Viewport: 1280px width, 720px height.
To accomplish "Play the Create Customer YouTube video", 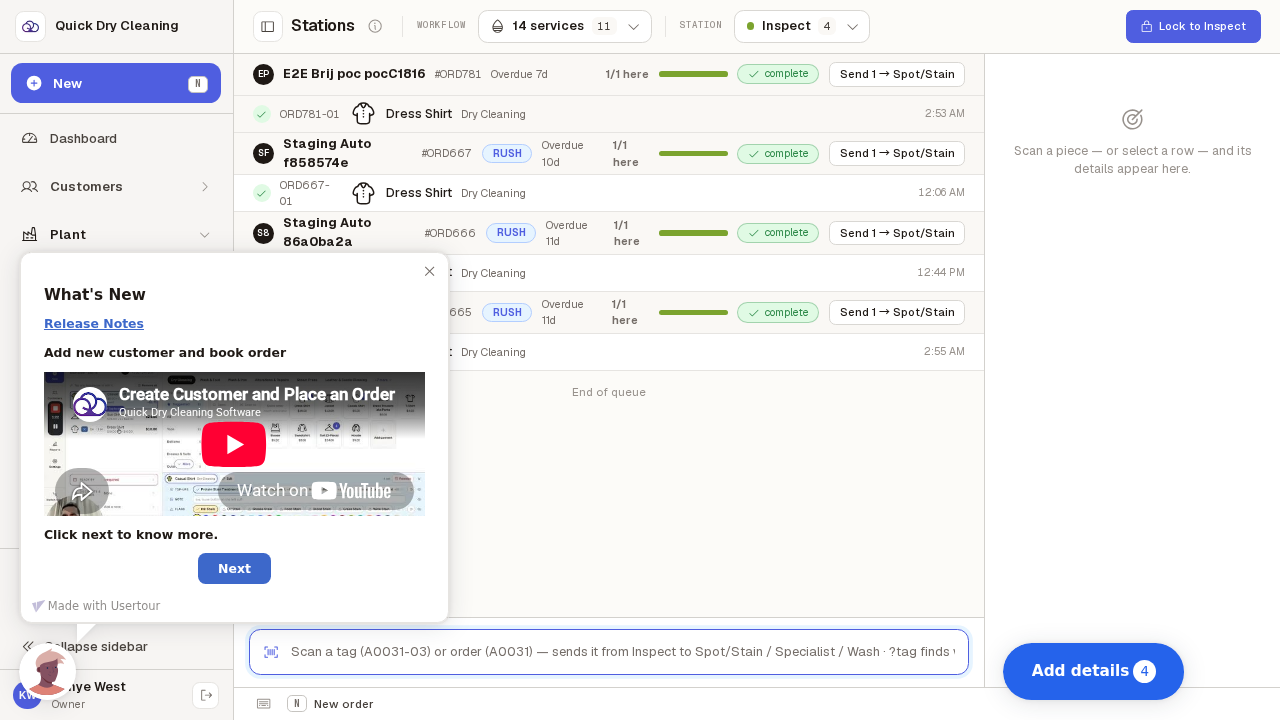I will 234,444.
